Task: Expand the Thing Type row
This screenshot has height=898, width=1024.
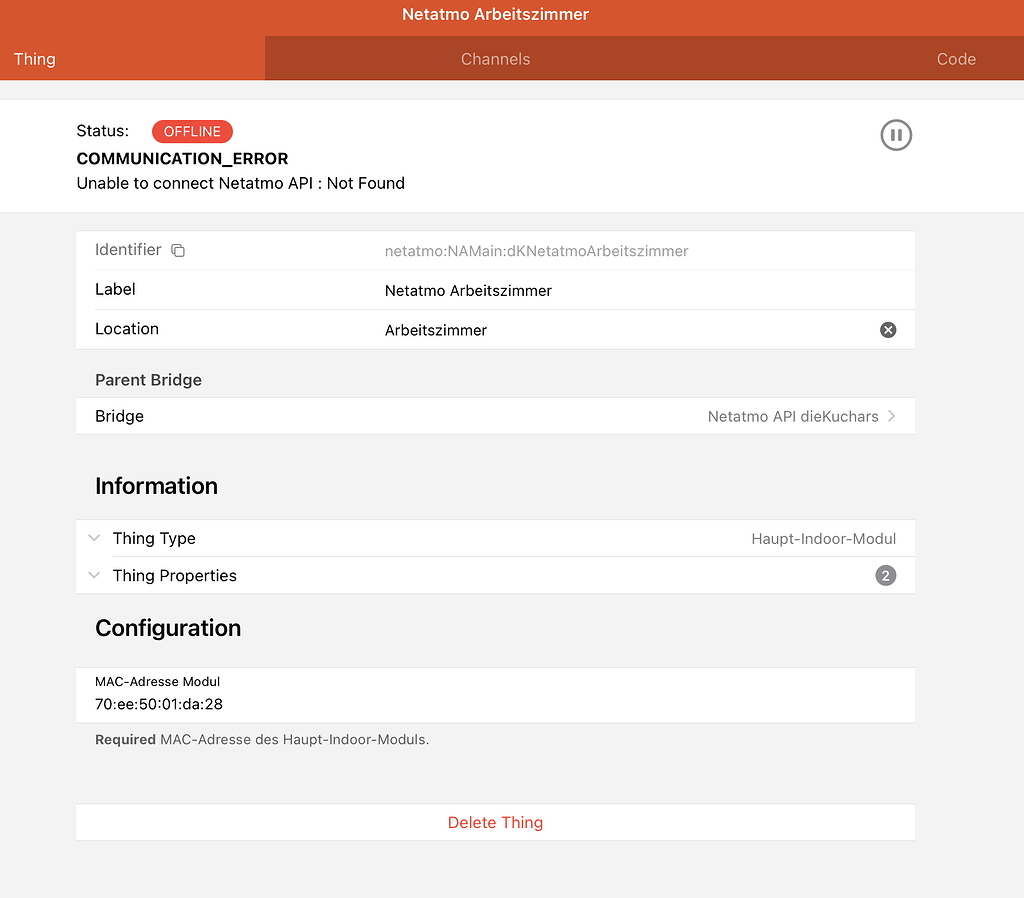Action: click(93, 538)
